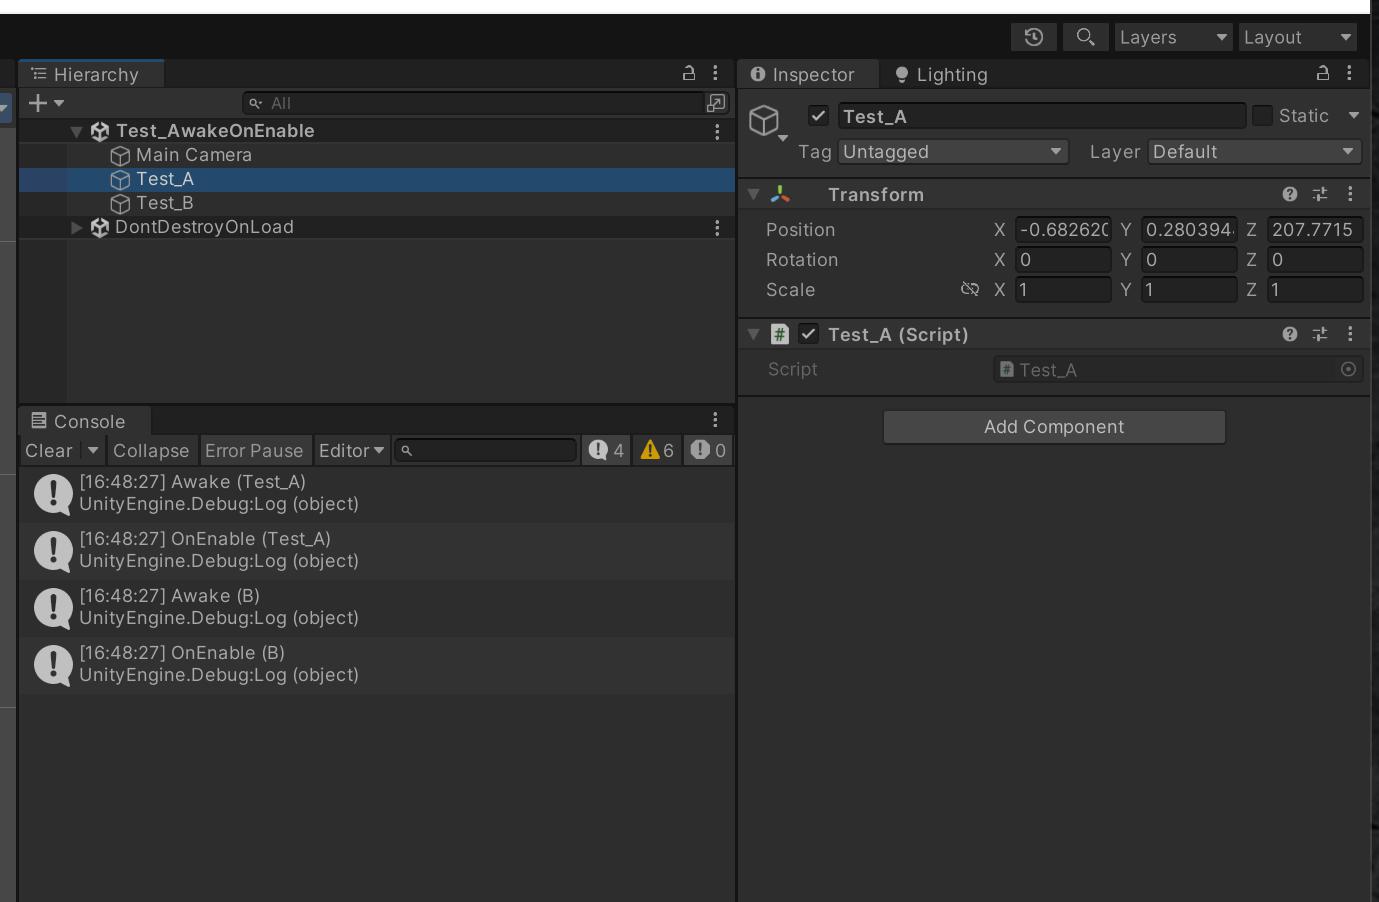Open the Test_A script help icon
The height and width of the screenshot is (902, 1379).
[x=1290, y=334]
